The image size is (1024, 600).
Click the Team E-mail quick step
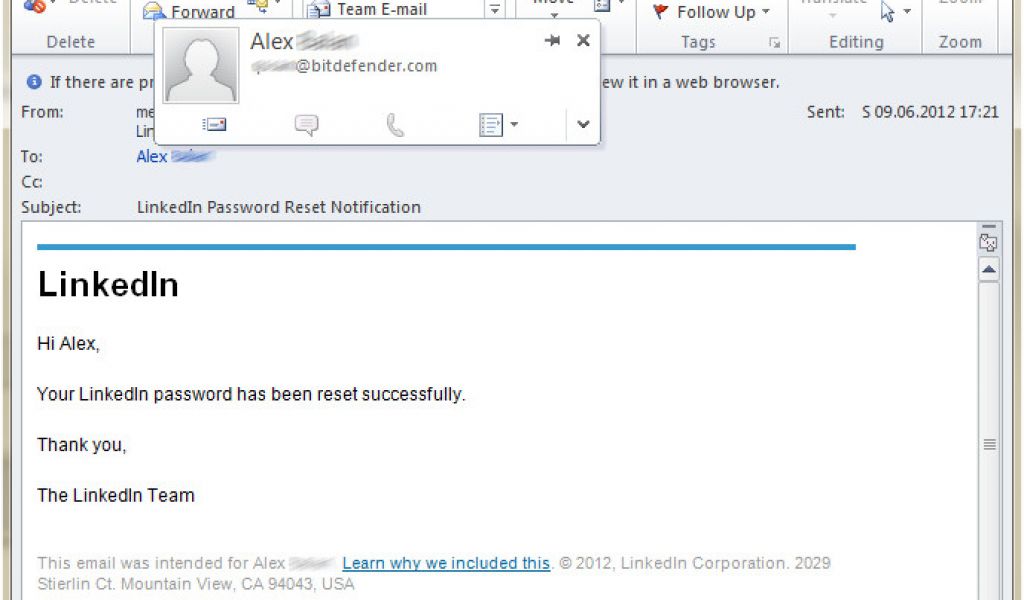click(368, 10)
